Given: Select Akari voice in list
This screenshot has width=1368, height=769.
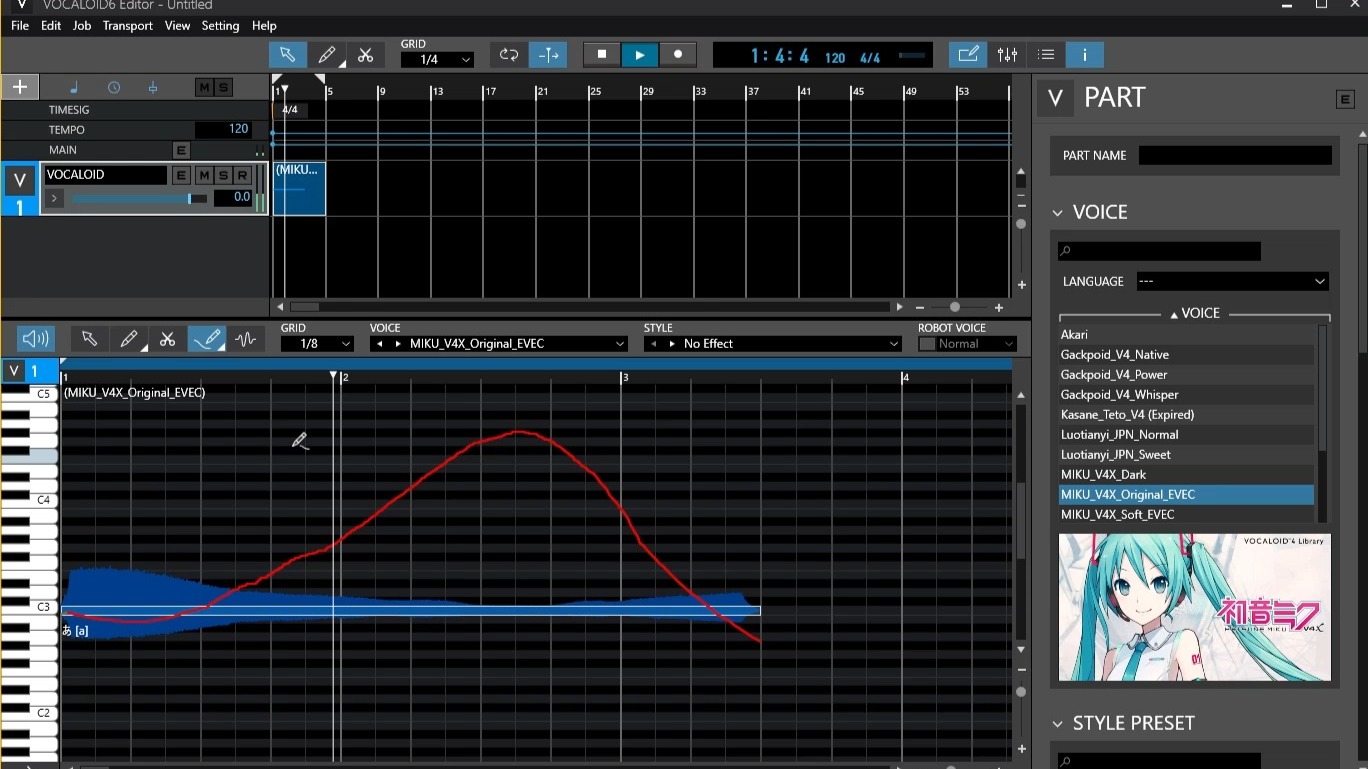Looking at the screenshot, I should pyautogui.click(x=1186, y=335).
